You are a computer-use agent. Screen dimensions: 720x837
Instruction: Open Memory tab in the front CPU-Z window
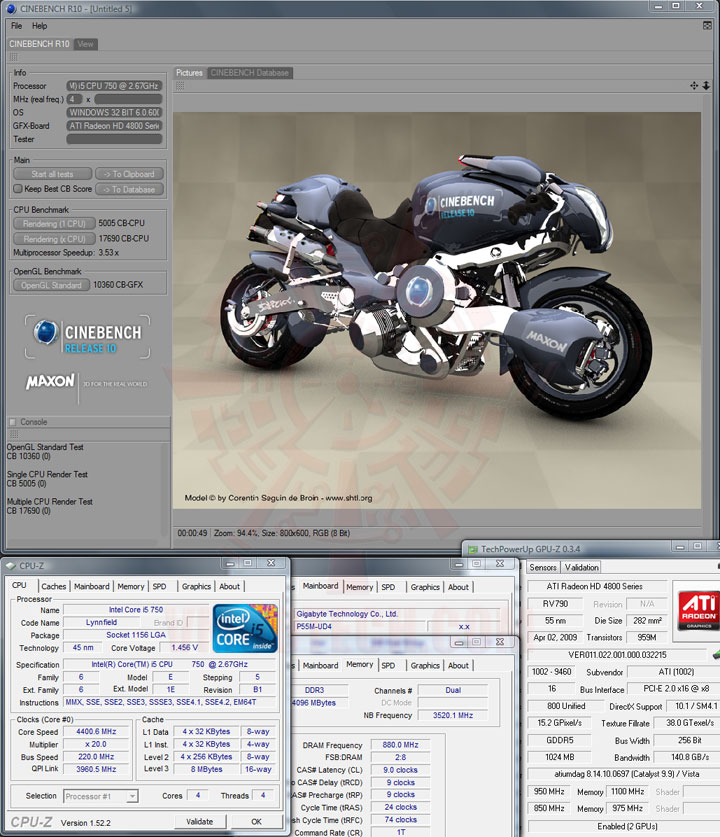click(131, 586)
